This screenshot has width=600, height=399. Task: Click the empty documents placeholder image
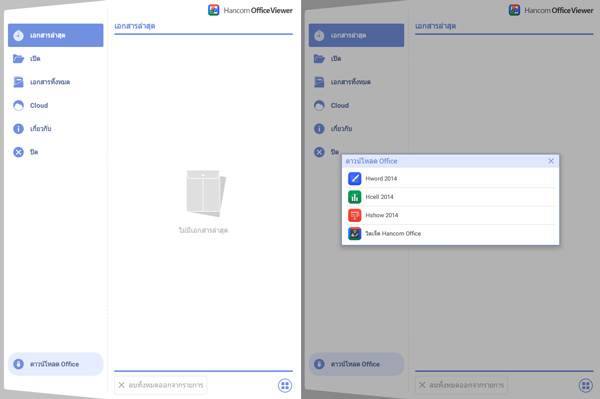tap(205, 193)
